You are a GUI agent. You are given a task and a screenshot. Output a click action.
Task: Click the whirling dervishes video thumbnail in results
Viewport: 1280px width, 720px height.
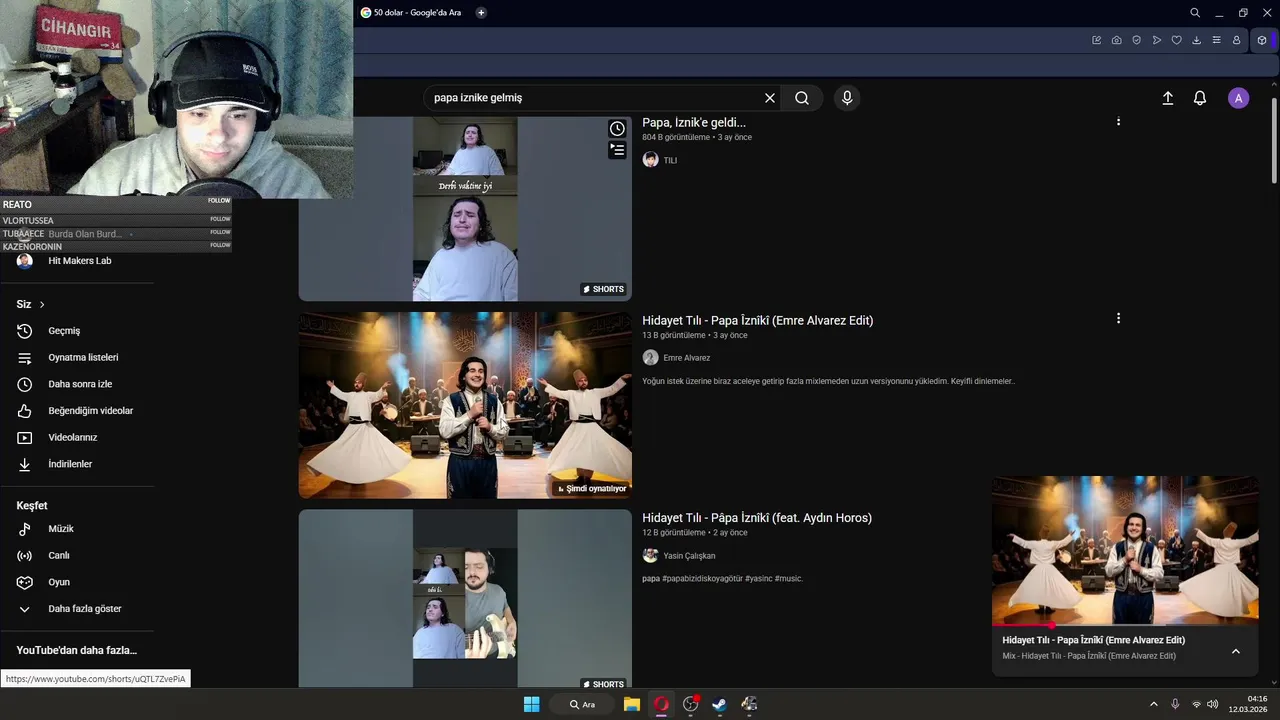[465, 405]
